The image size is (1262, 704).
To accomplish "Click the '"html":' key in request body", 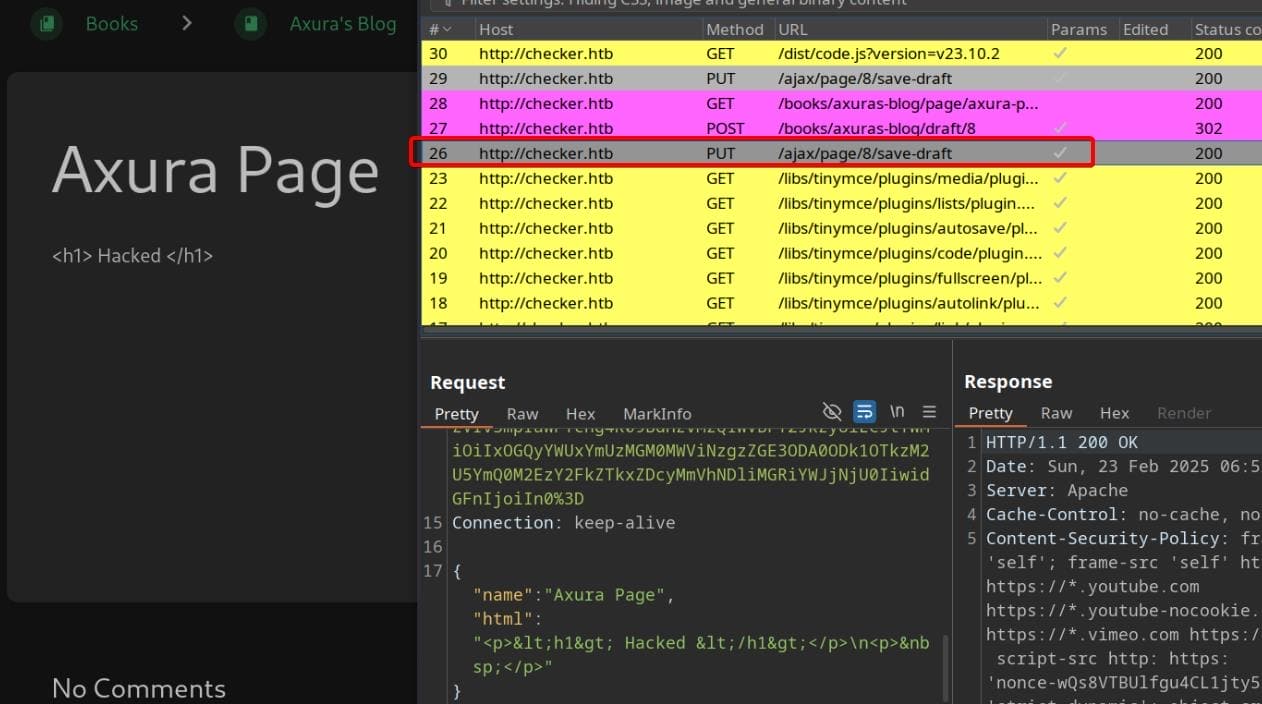I will tap(507, 619).
